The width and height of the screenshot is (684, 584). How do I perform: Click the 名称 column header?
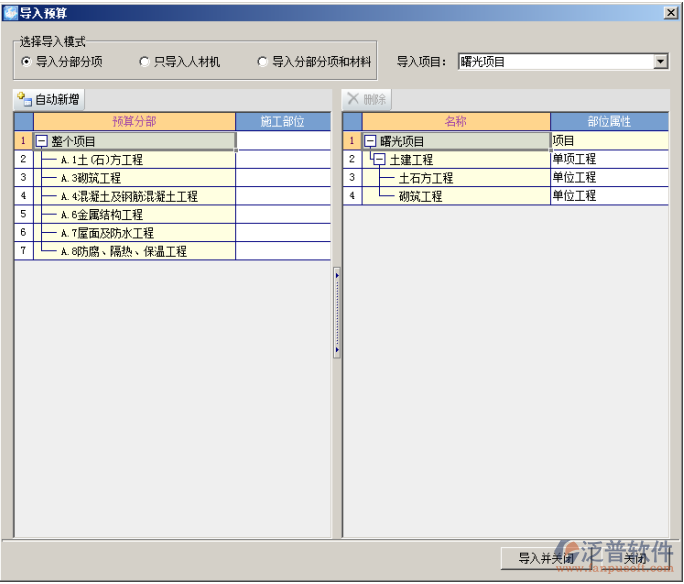pos(455,122)
